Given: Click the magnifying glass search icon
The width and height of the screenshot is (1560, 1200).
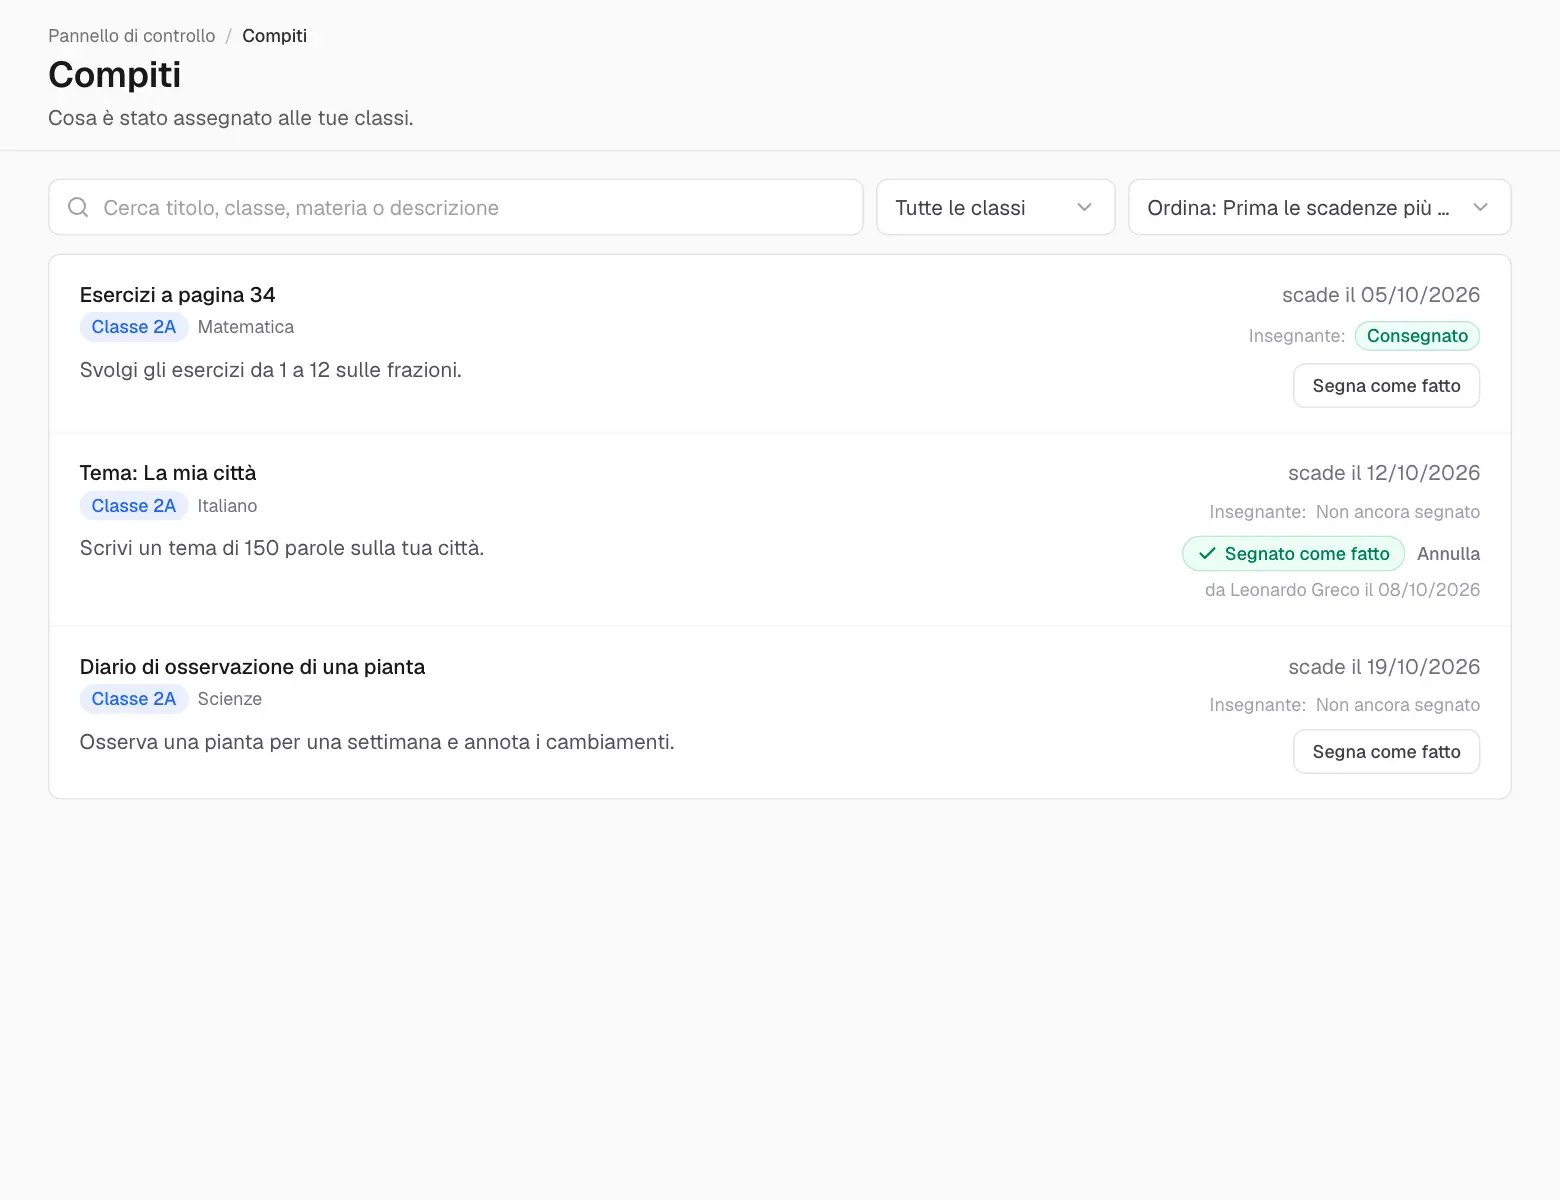Looking at the screenshot, I should 78,207.
